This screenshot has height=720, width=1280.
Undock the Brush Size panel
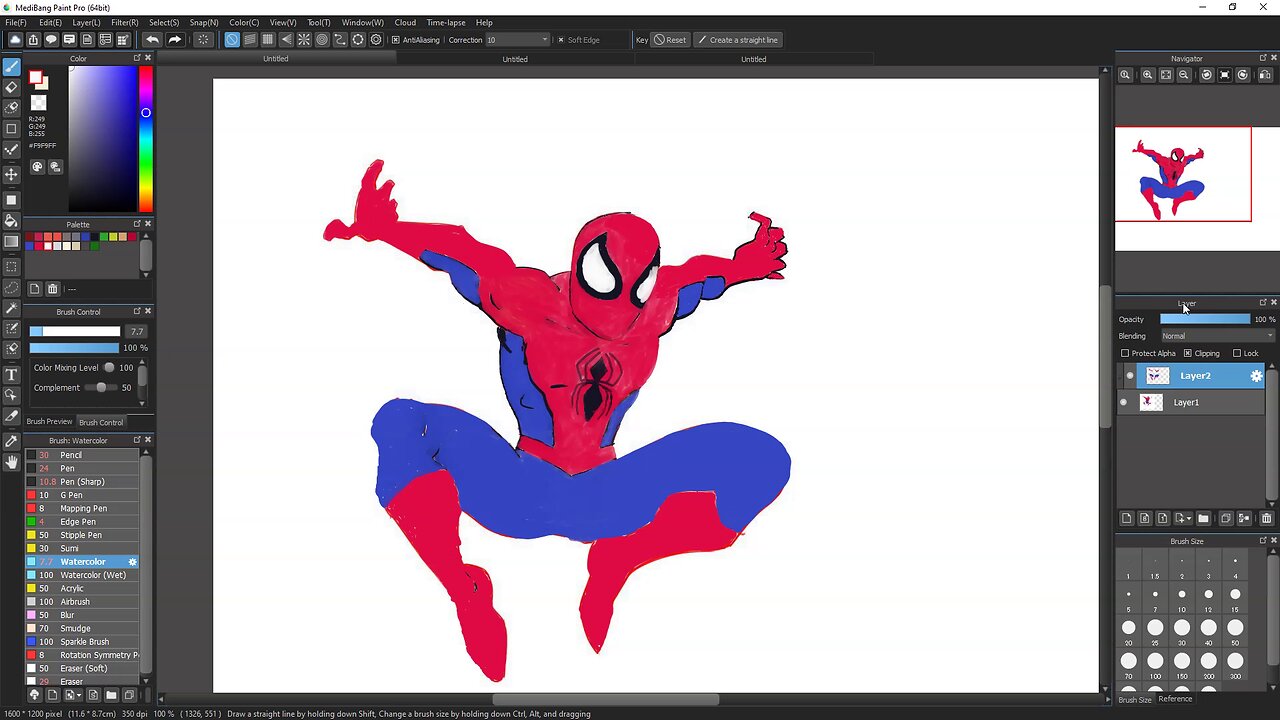coord(1262,541)
